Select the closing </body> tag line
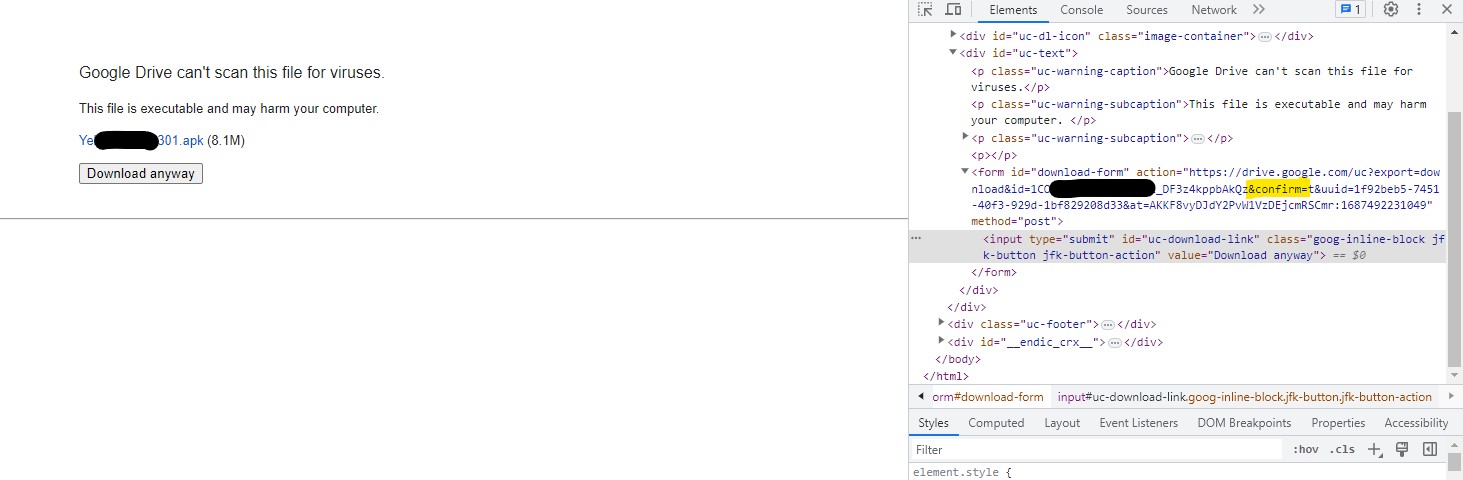The width and height of the screenshot is (1463, 480). pos(958,359)
